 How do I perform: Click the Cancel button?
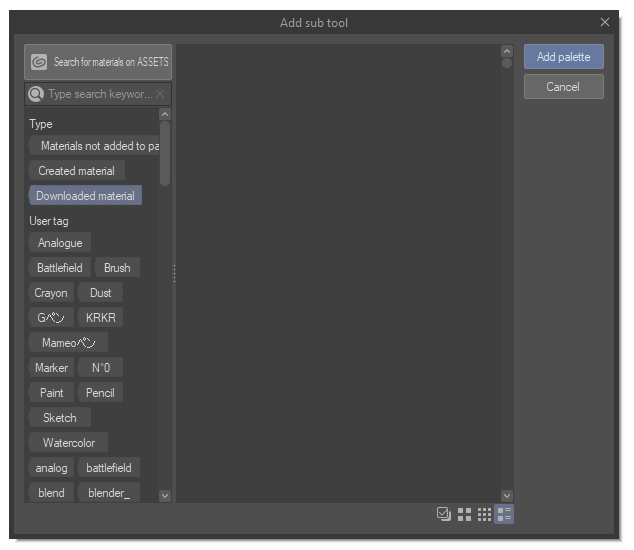563,87
